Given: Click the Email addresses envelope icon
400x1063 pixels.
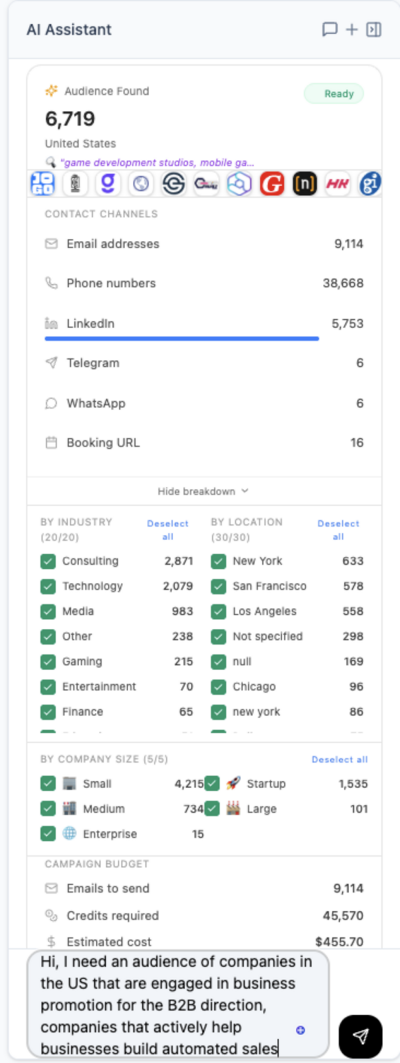Looking at the screenshot, I should tap(51, 243).
